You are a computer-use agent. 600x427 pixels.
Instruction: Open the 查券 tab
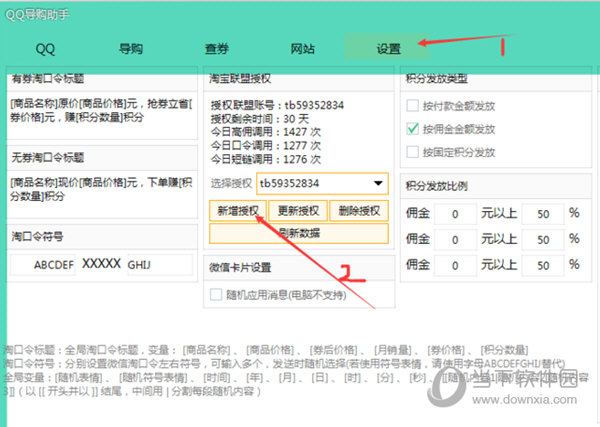pos(217,49)
